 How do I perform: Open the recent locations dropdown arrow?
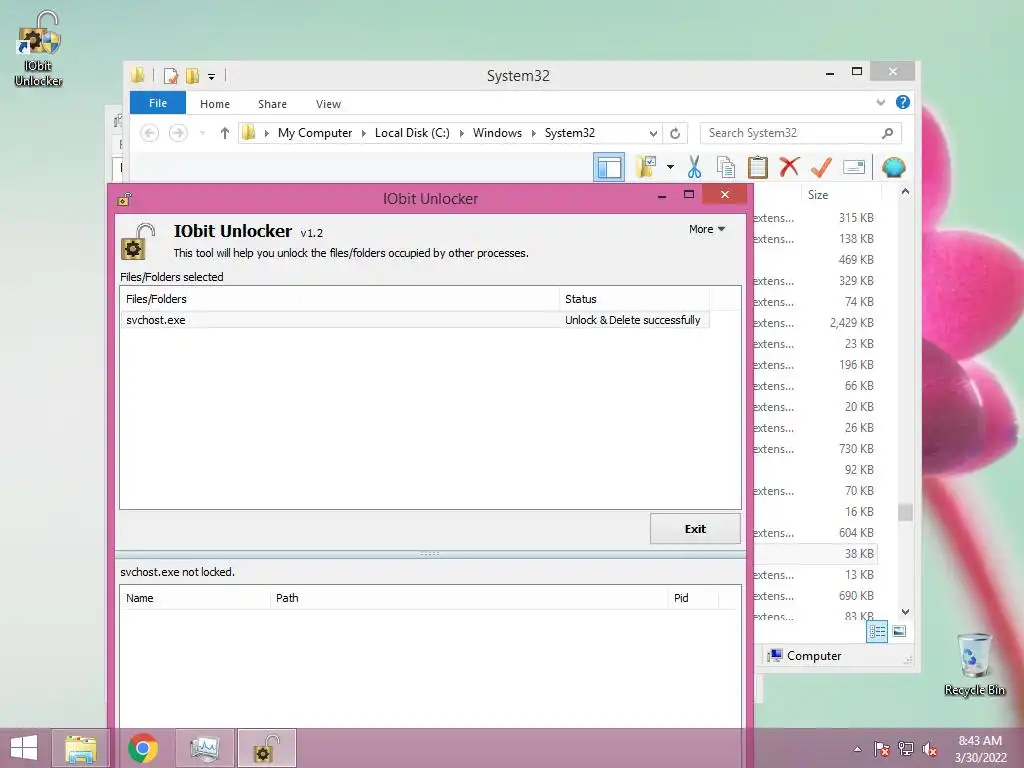(202, 133)
